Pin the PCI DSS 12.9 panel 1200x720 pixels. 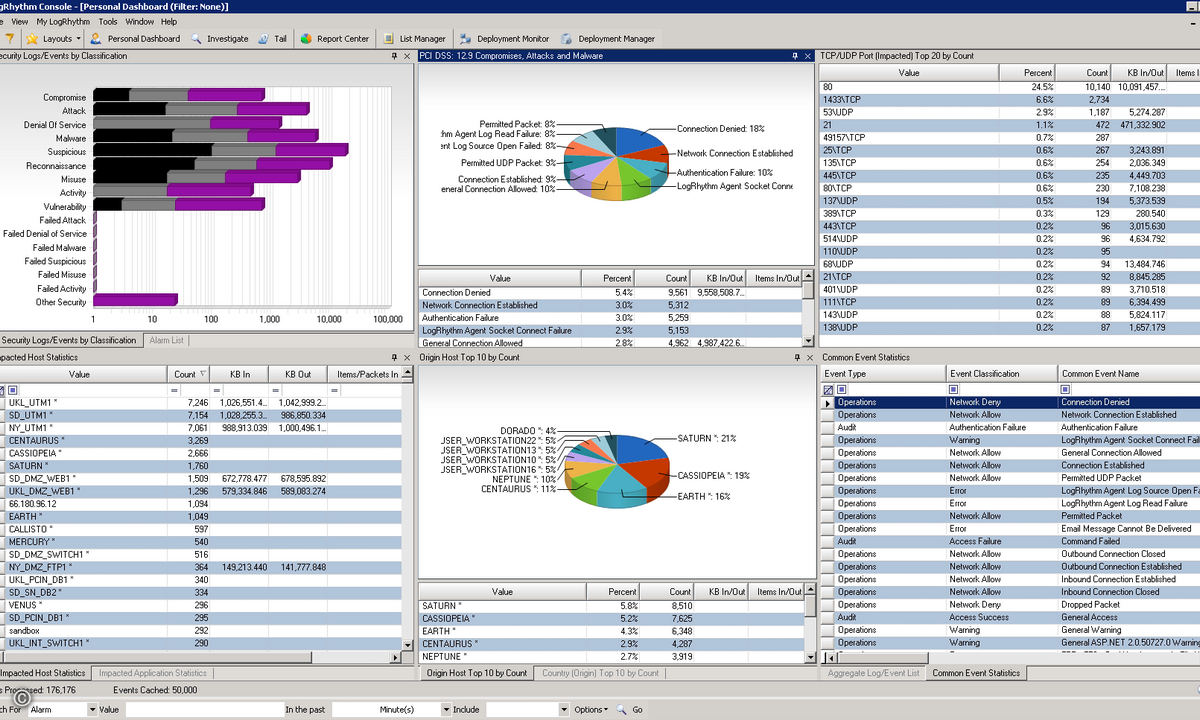[x=794, y=56]
